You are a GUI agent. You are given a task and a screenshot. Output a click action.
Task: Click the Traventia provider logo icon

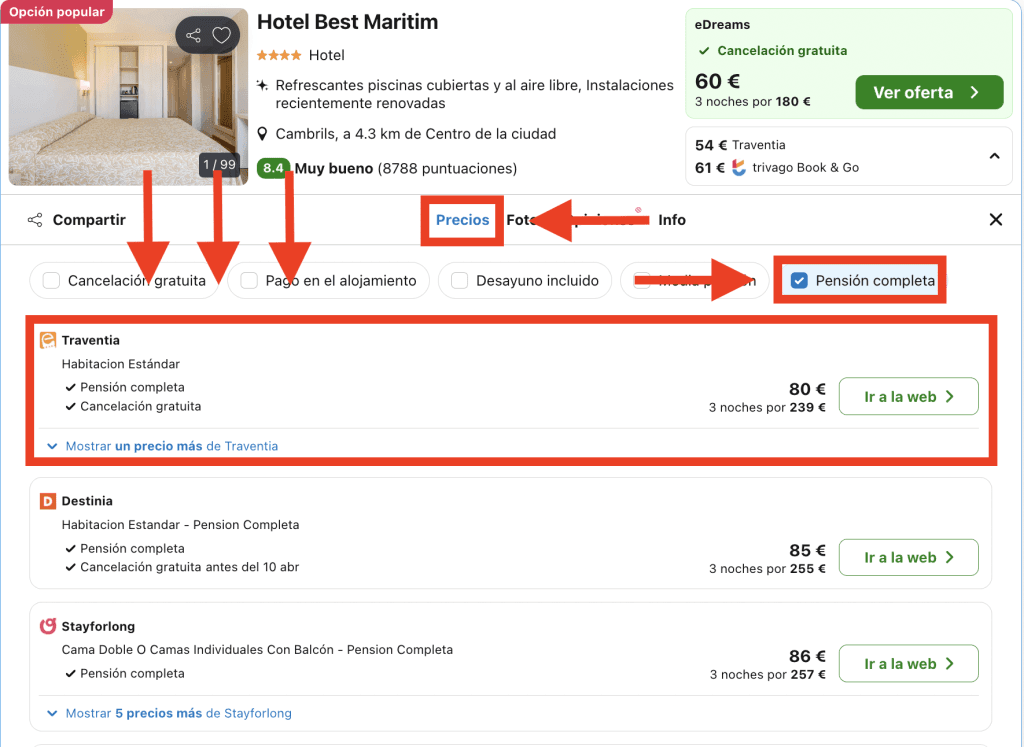(x=48, y=340)
